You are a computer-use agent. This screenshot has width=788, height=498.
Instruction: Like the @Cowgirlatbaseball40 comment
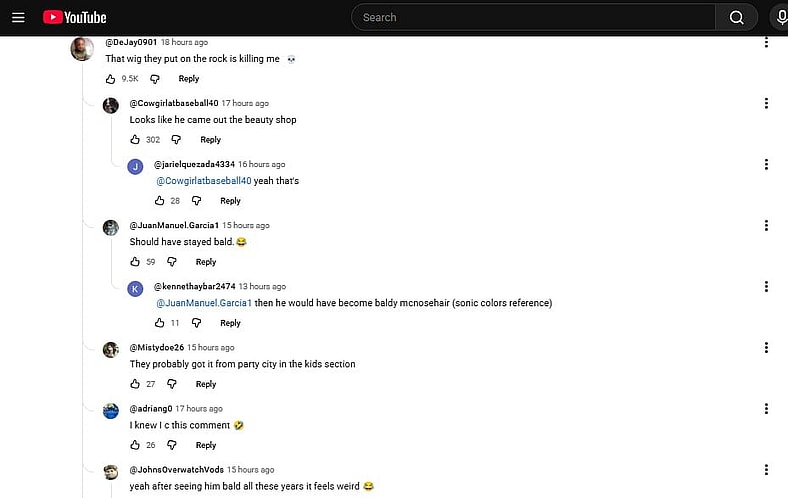[135, 140]
